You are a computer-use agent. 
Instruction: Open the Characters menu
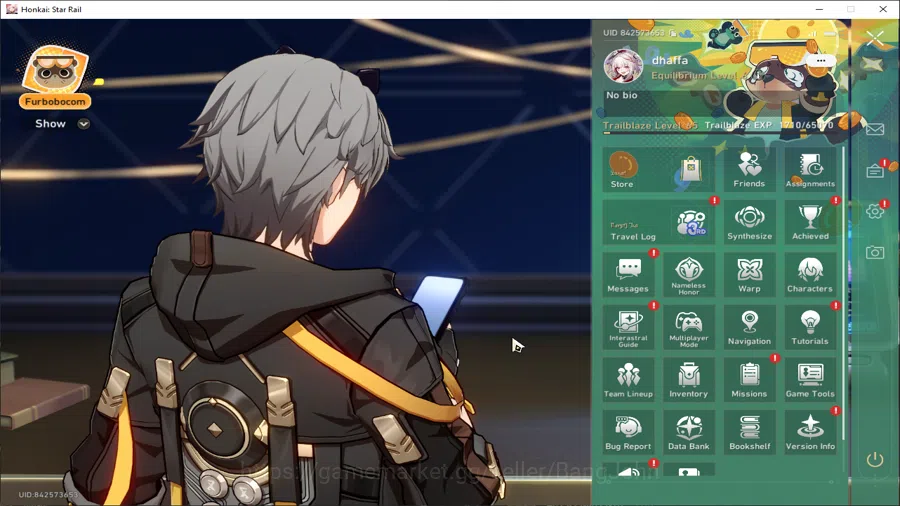[x=810, y=275]
